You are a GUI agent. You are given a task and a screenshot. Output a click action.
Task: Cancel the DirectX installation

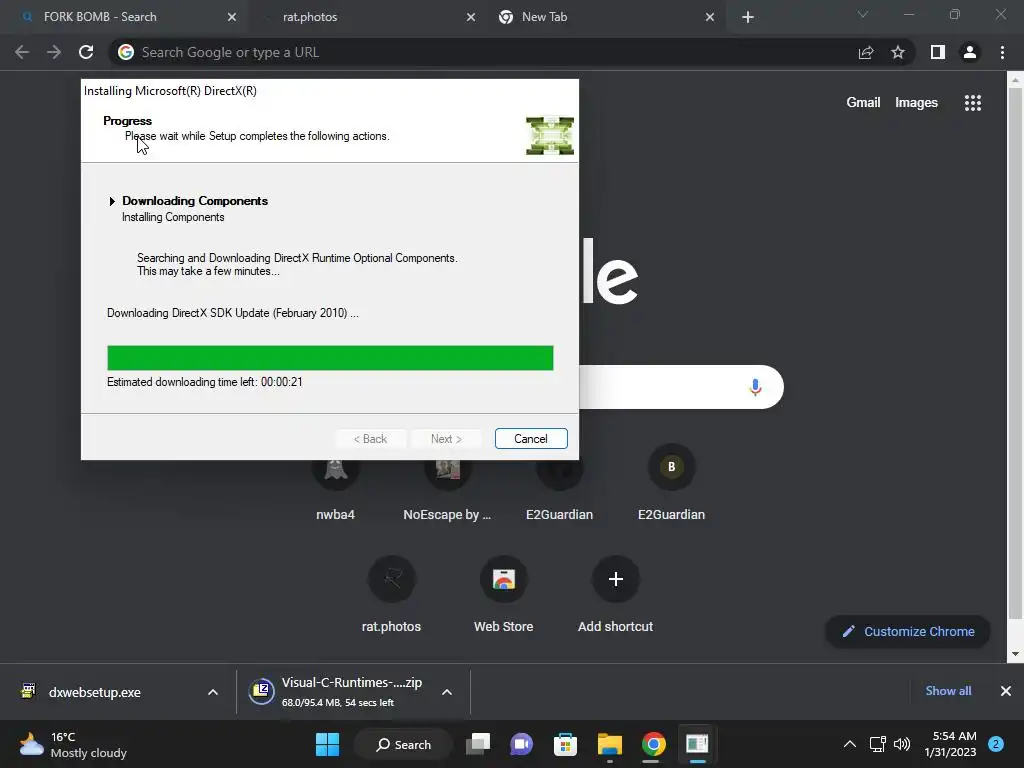531,439
